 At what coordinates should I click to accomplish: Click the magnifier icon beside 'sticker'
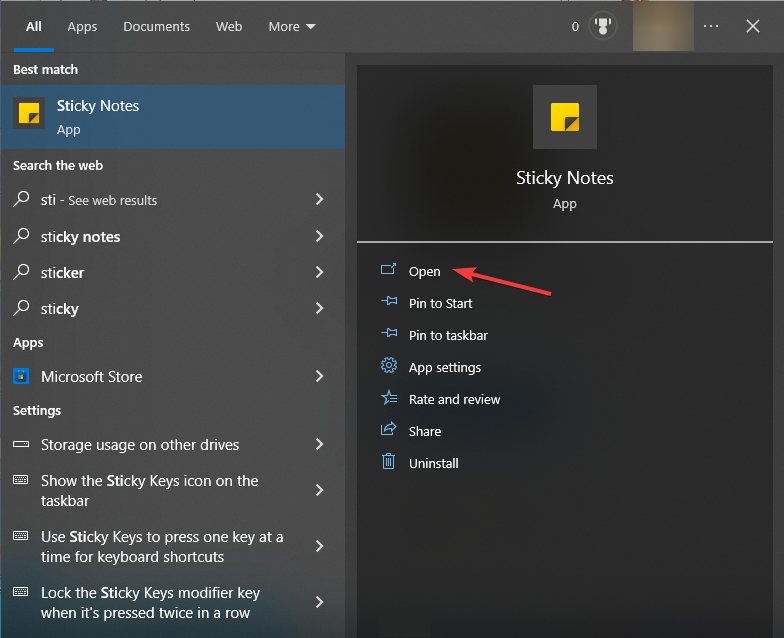(x=21, y=272)
